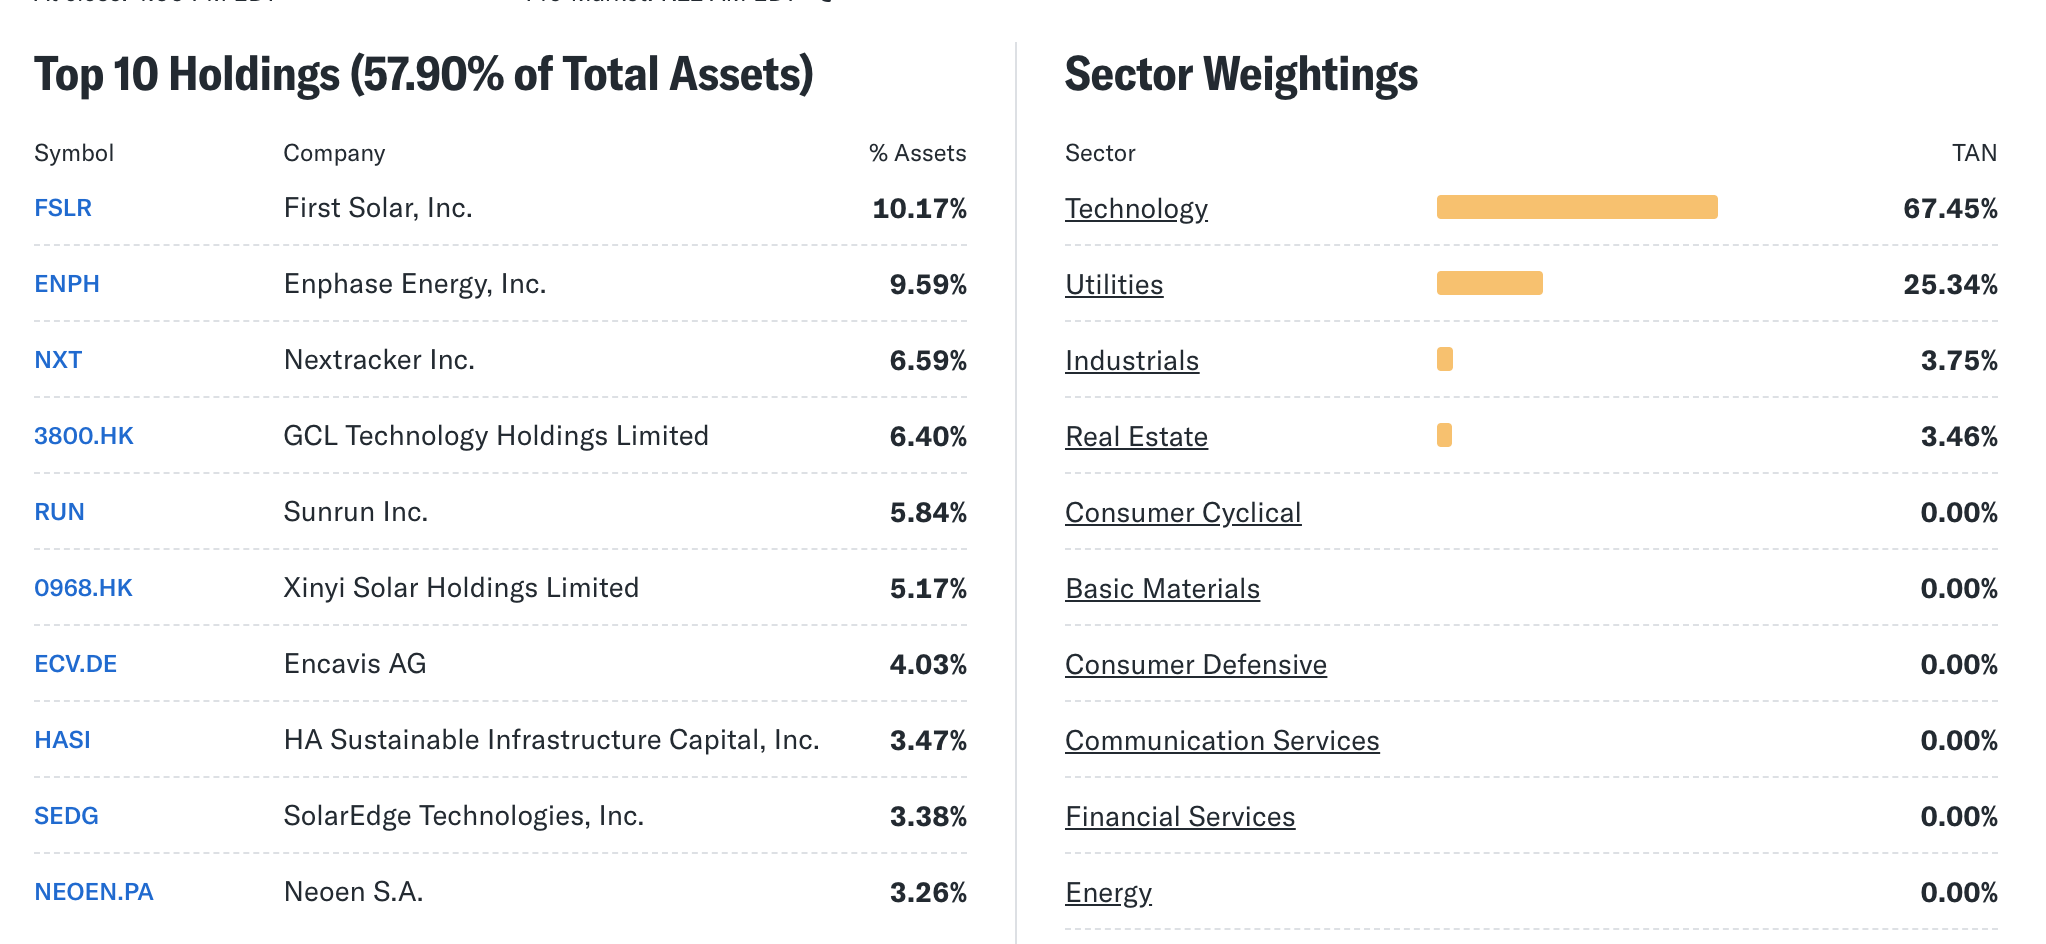2046x944 pixels.
Task: Click the ENPH symbol link
Action: [x=67, y=284]
